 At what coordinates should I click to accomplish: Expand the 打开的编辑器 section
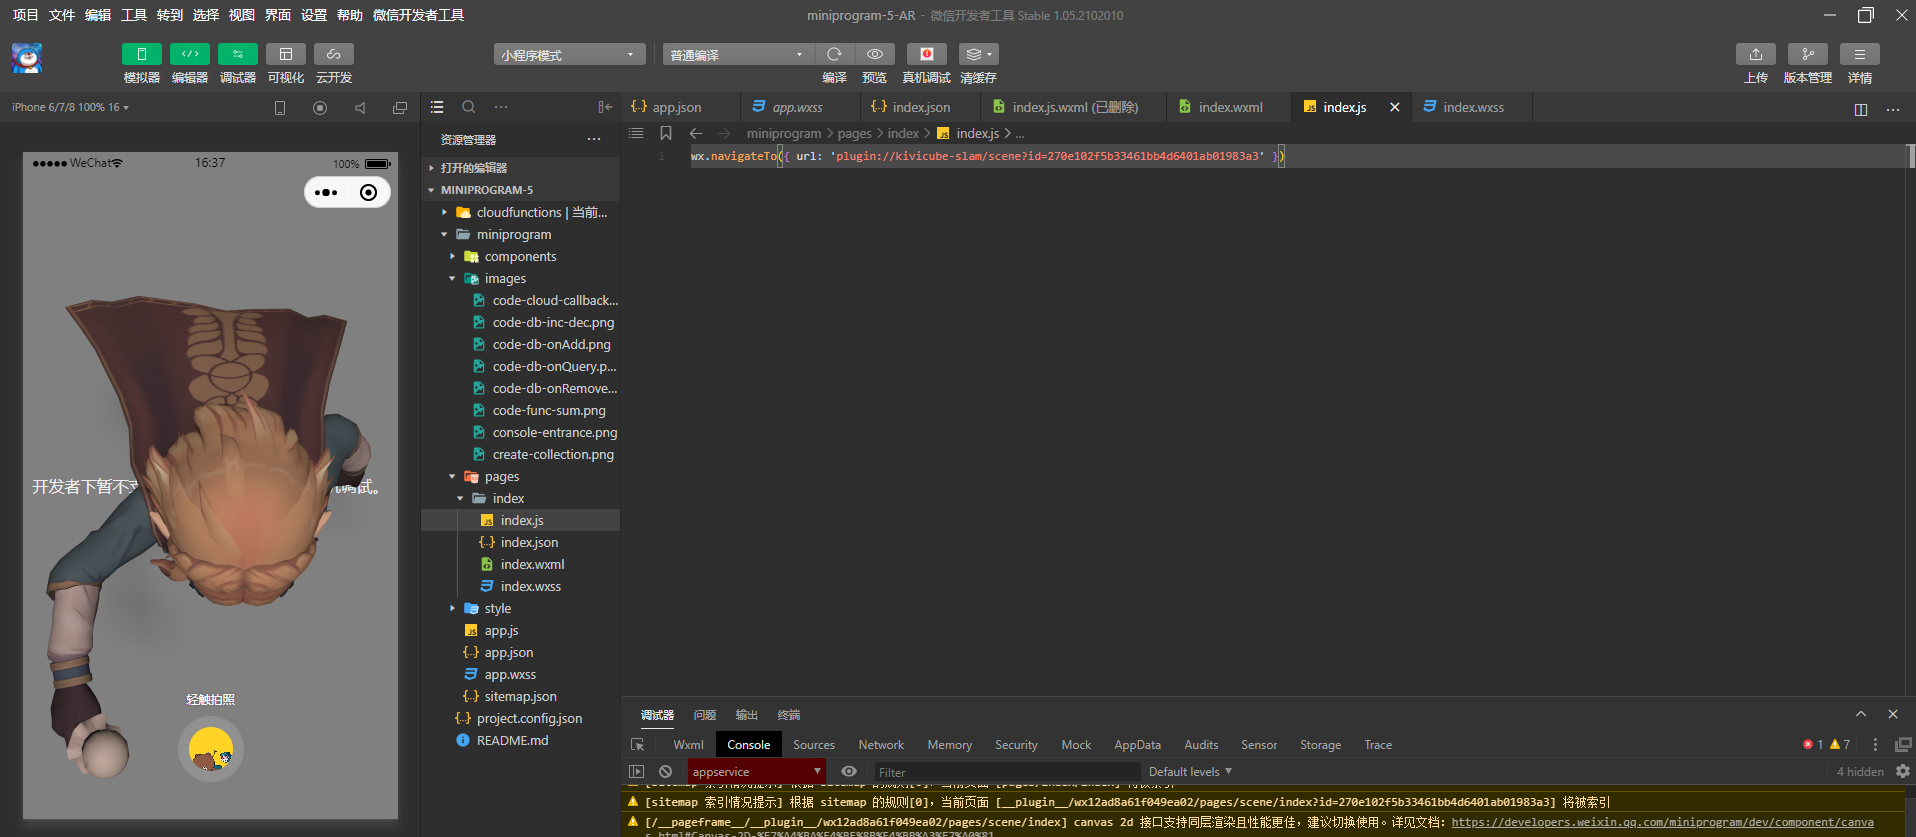521,168
